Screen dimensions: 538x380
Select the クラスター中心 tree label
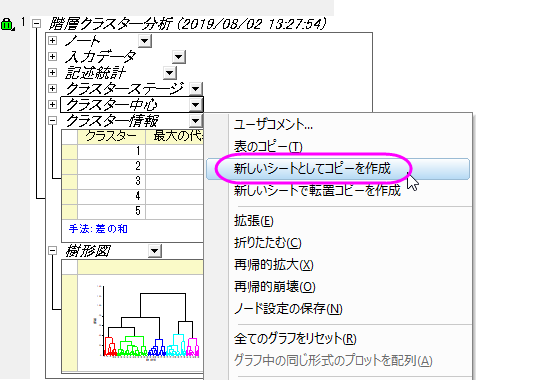[112, 105]
